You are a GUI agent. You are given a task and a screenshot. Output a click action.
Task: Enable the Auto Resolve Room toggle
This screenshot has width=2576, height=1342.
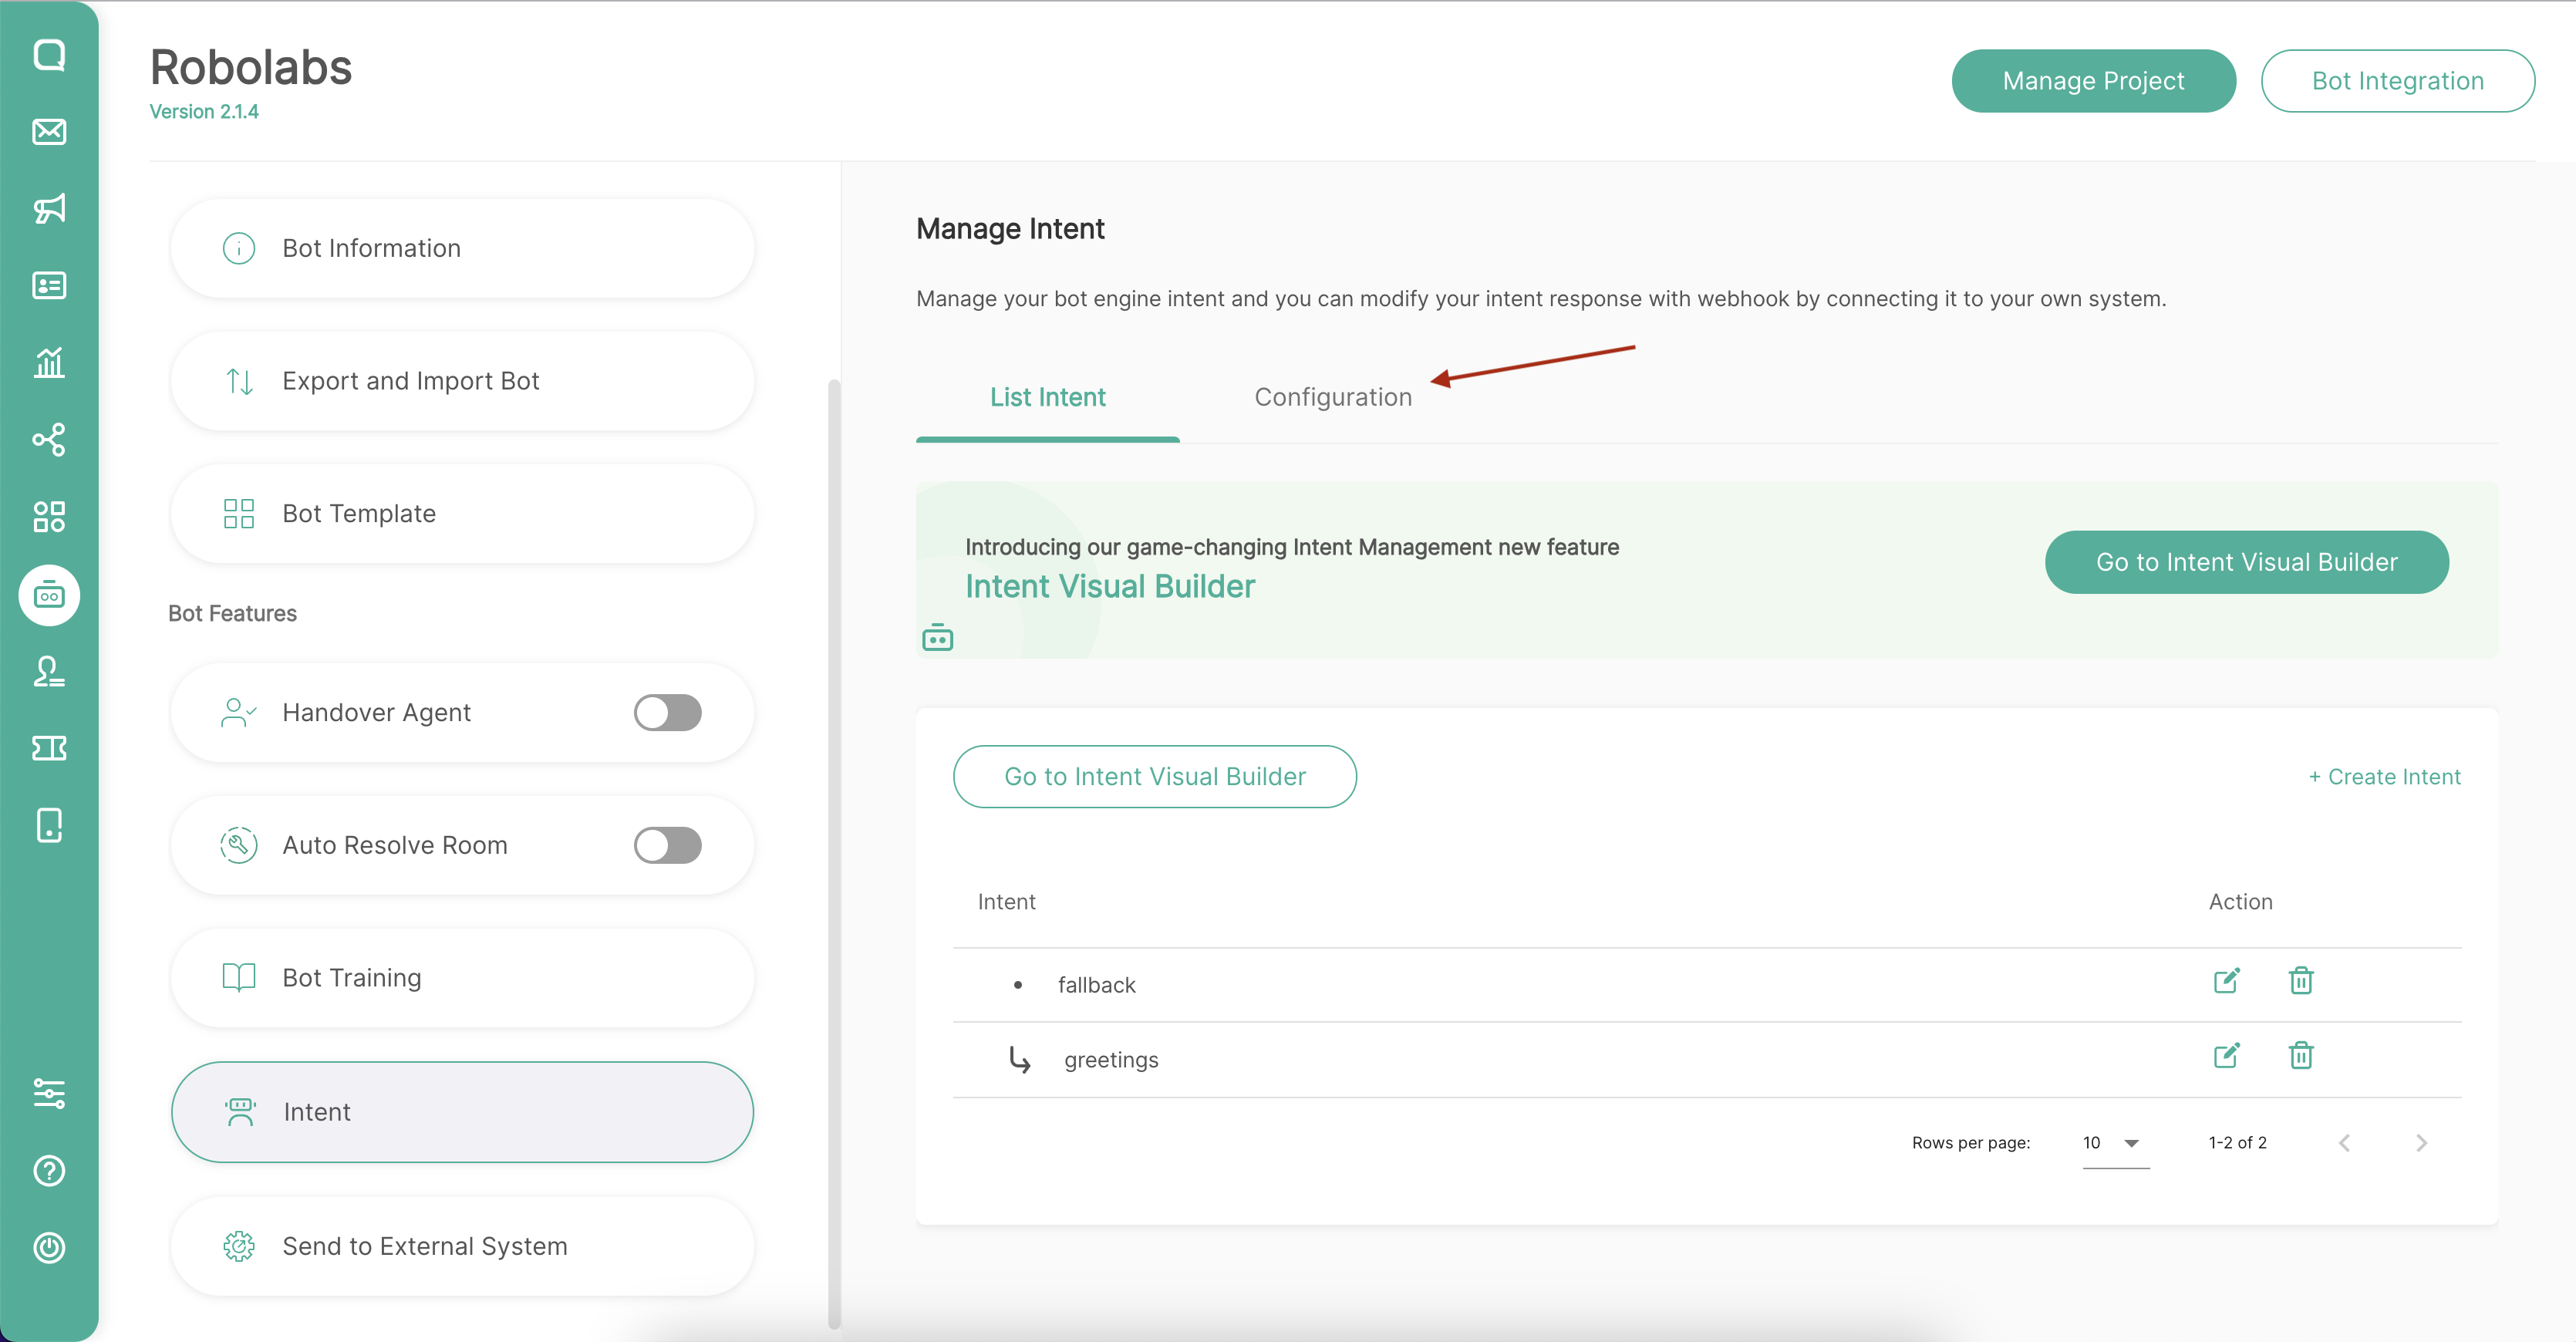click(x=667, y=846)
